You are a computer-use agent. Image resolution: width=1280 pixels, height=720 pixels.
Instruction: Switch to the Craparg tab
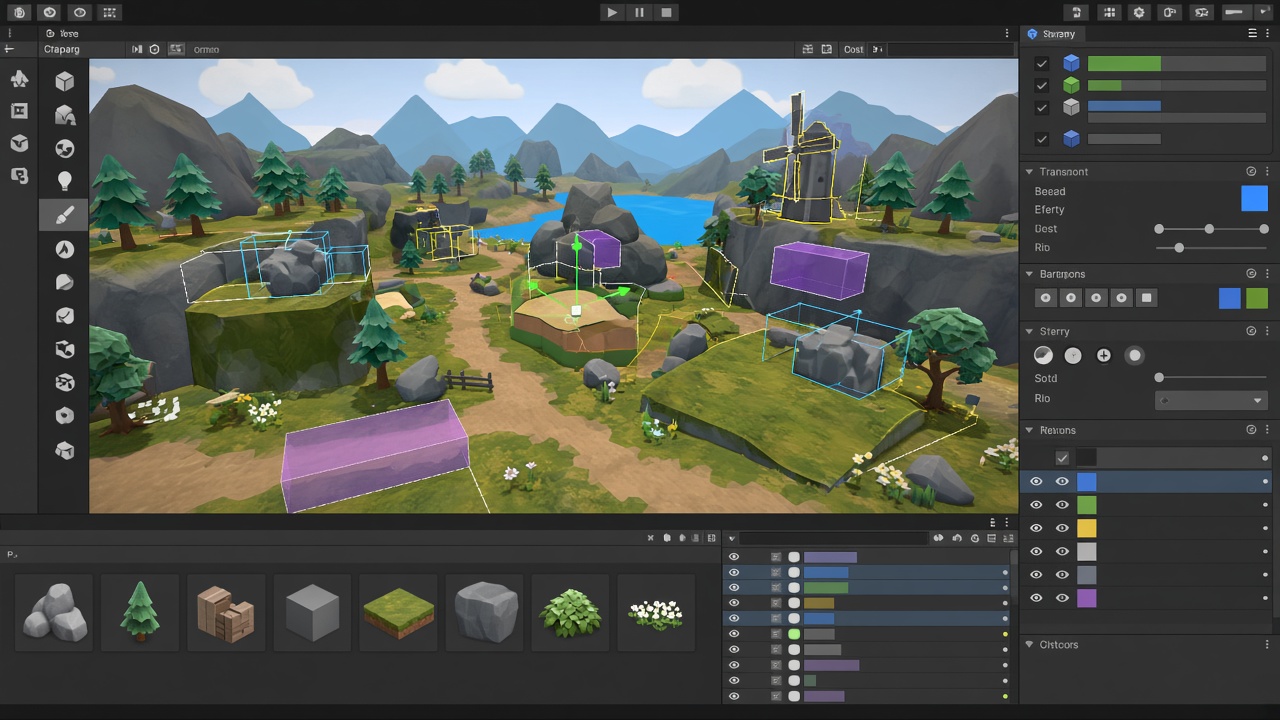pyautogui.click(x=61, y=49)
